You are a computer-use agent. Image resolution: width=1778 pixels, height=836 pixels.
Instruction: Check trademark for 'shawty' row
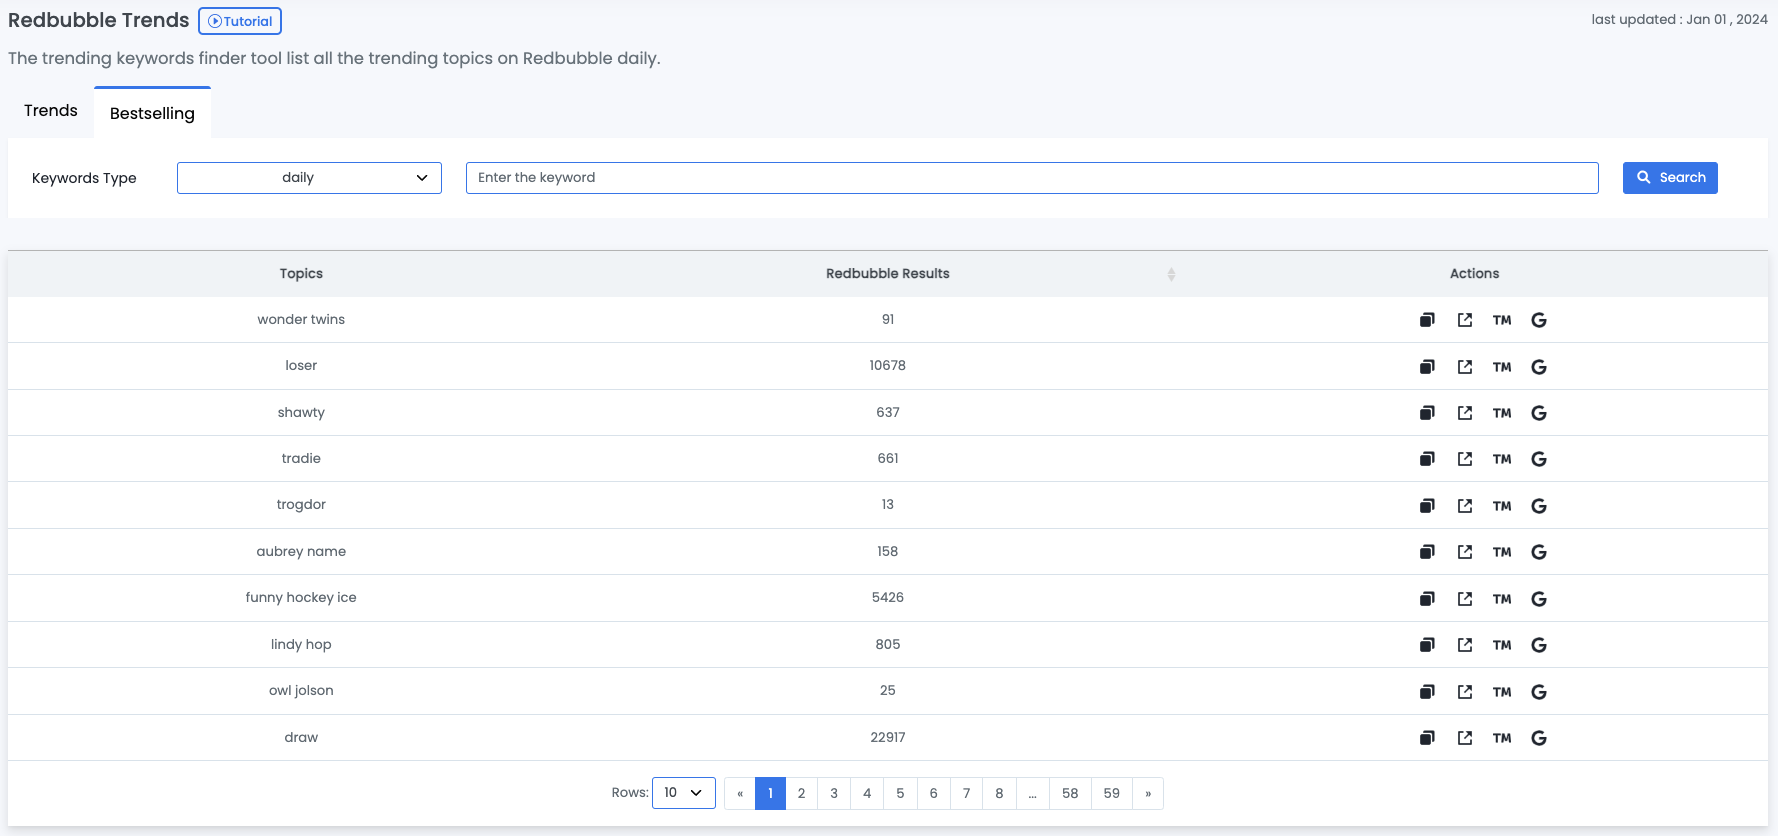pyautogui.click(x=1502, y=413)
